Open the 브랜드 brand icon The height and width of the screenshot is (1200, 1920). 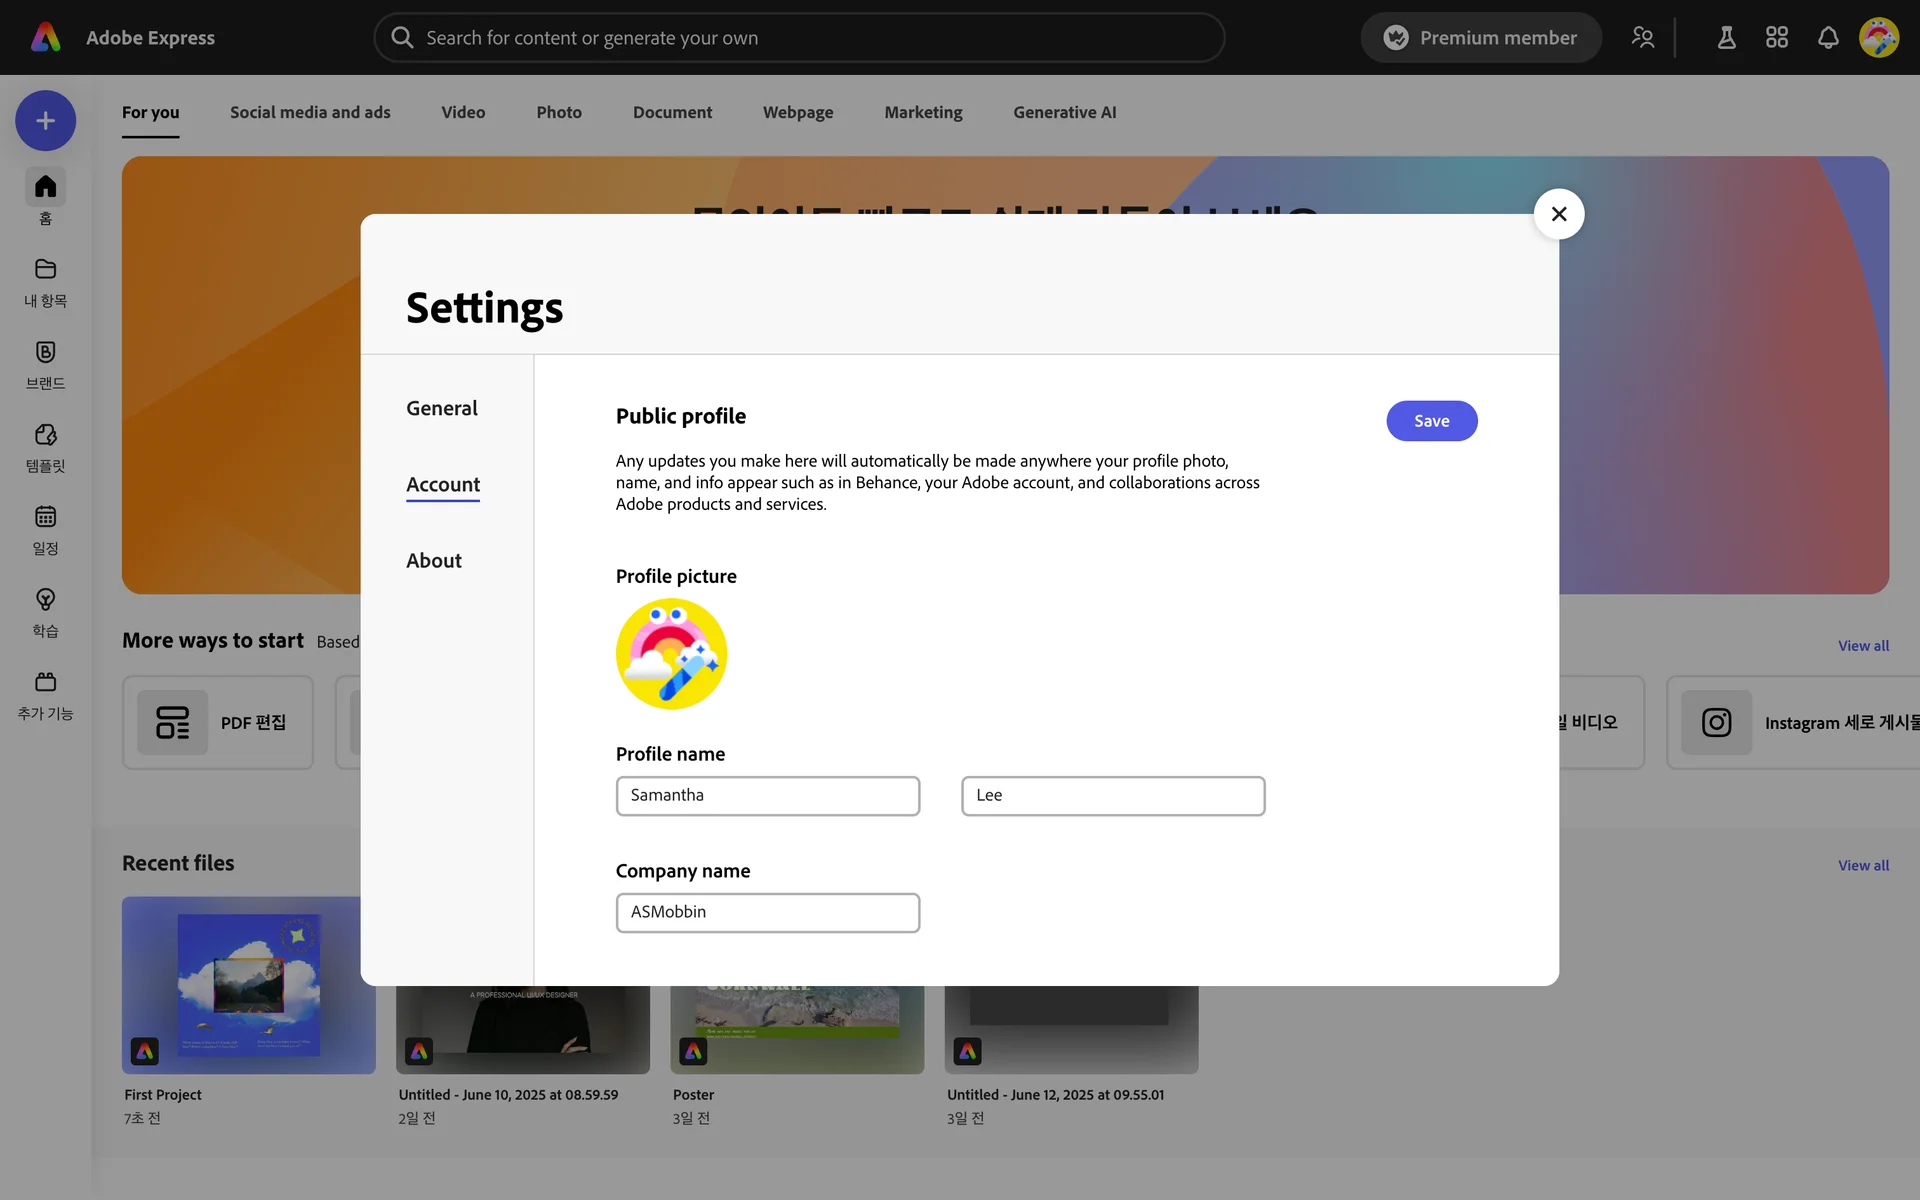tap(45, 352)
